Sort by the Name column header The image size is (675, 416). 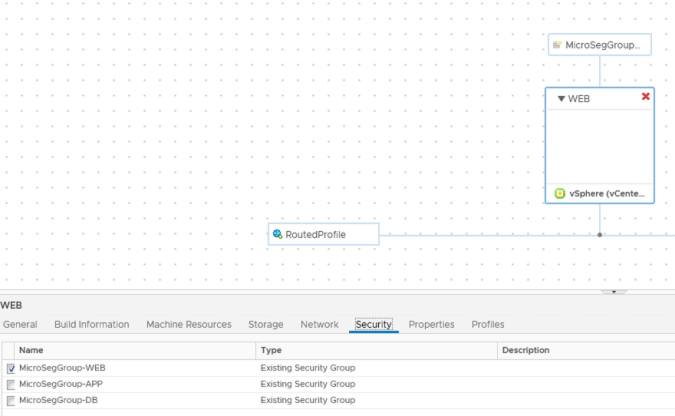pos(31,350)
